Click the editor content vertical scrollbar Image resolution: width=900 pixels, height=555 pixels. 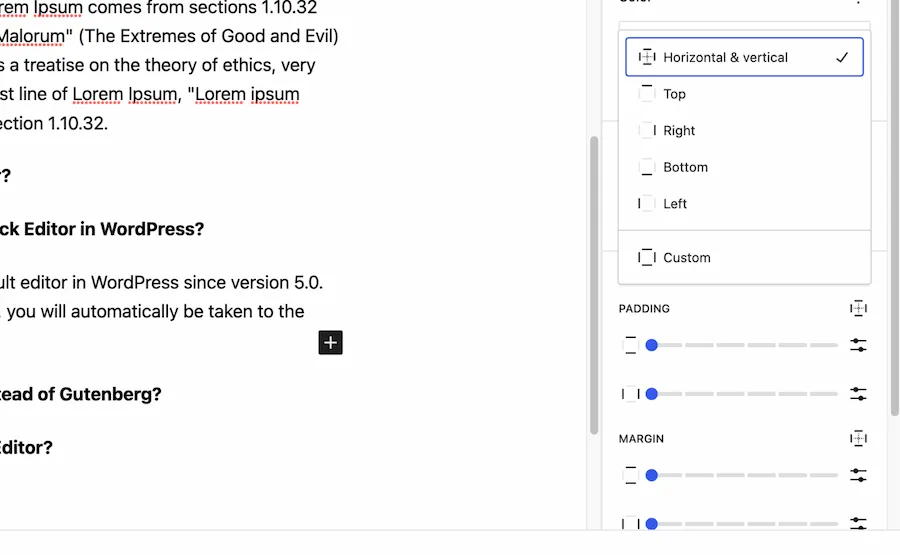(594, 285)
